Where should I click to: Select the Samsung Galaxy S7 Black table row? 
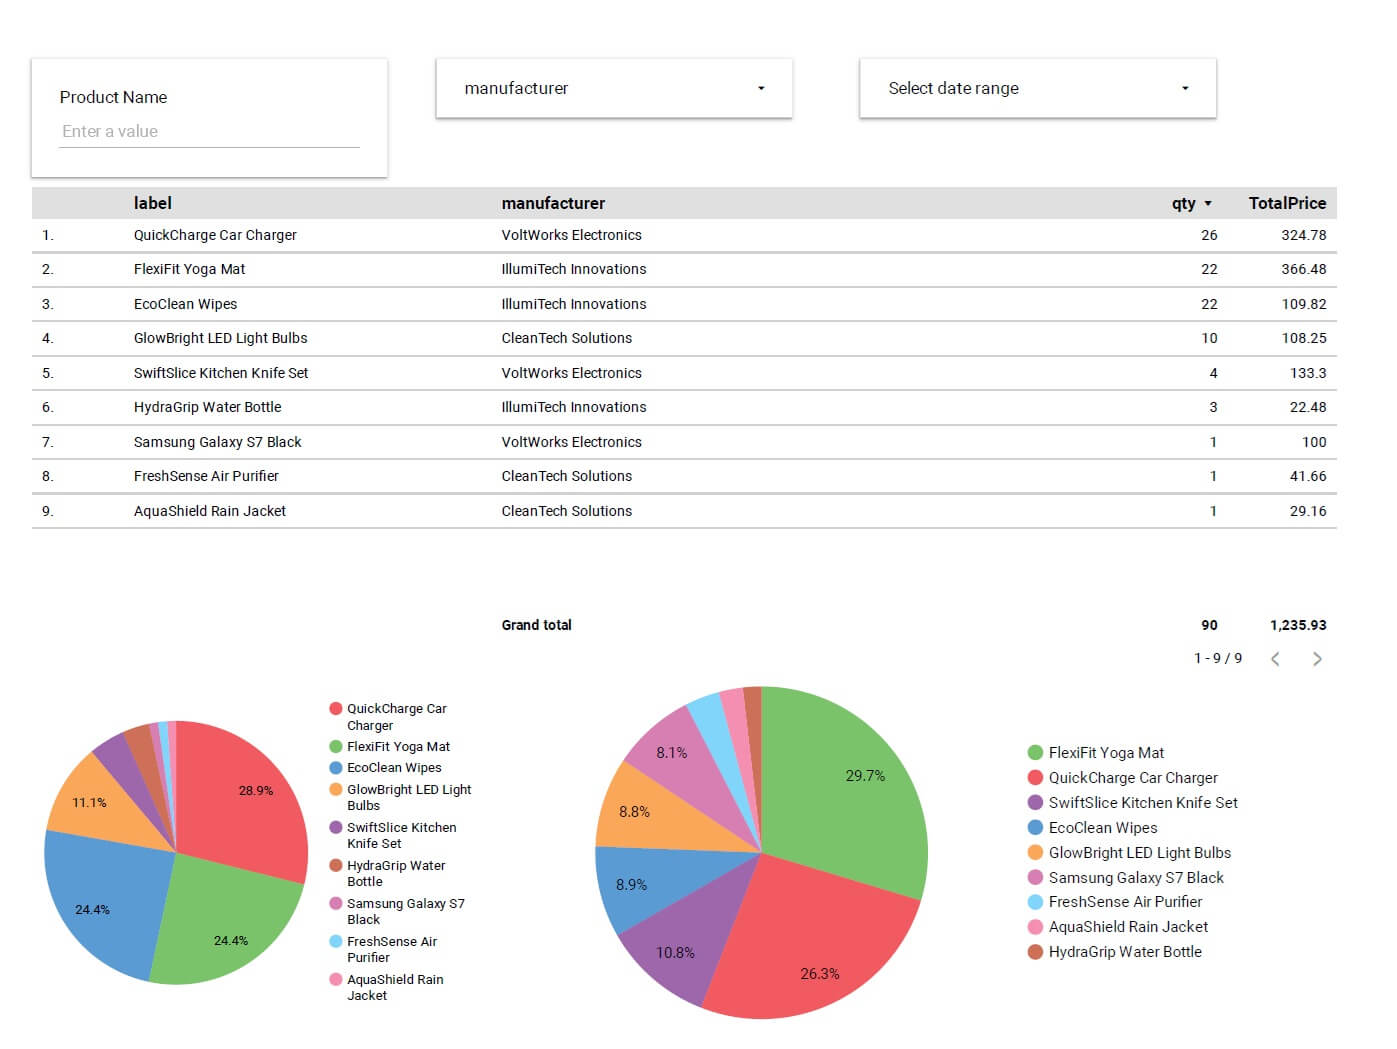[217, 442]
